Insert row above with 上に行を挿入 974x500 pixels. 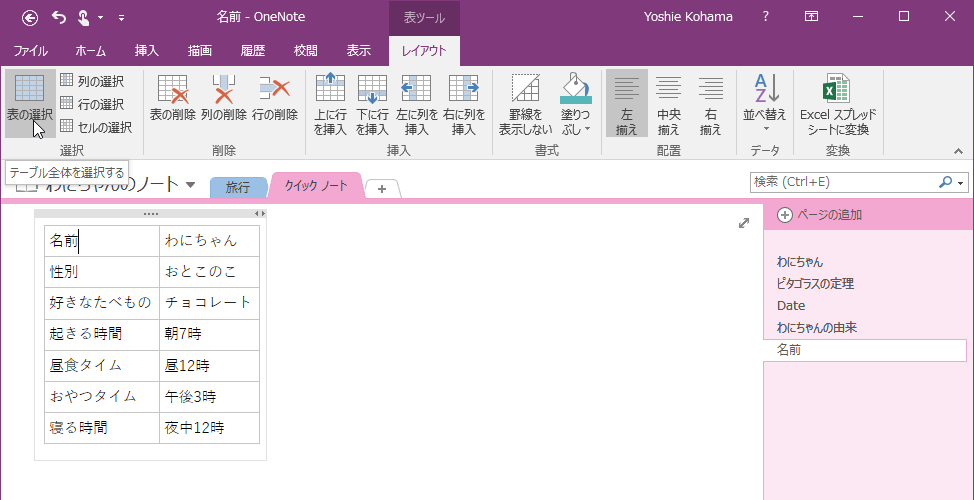tap(330, 104)
